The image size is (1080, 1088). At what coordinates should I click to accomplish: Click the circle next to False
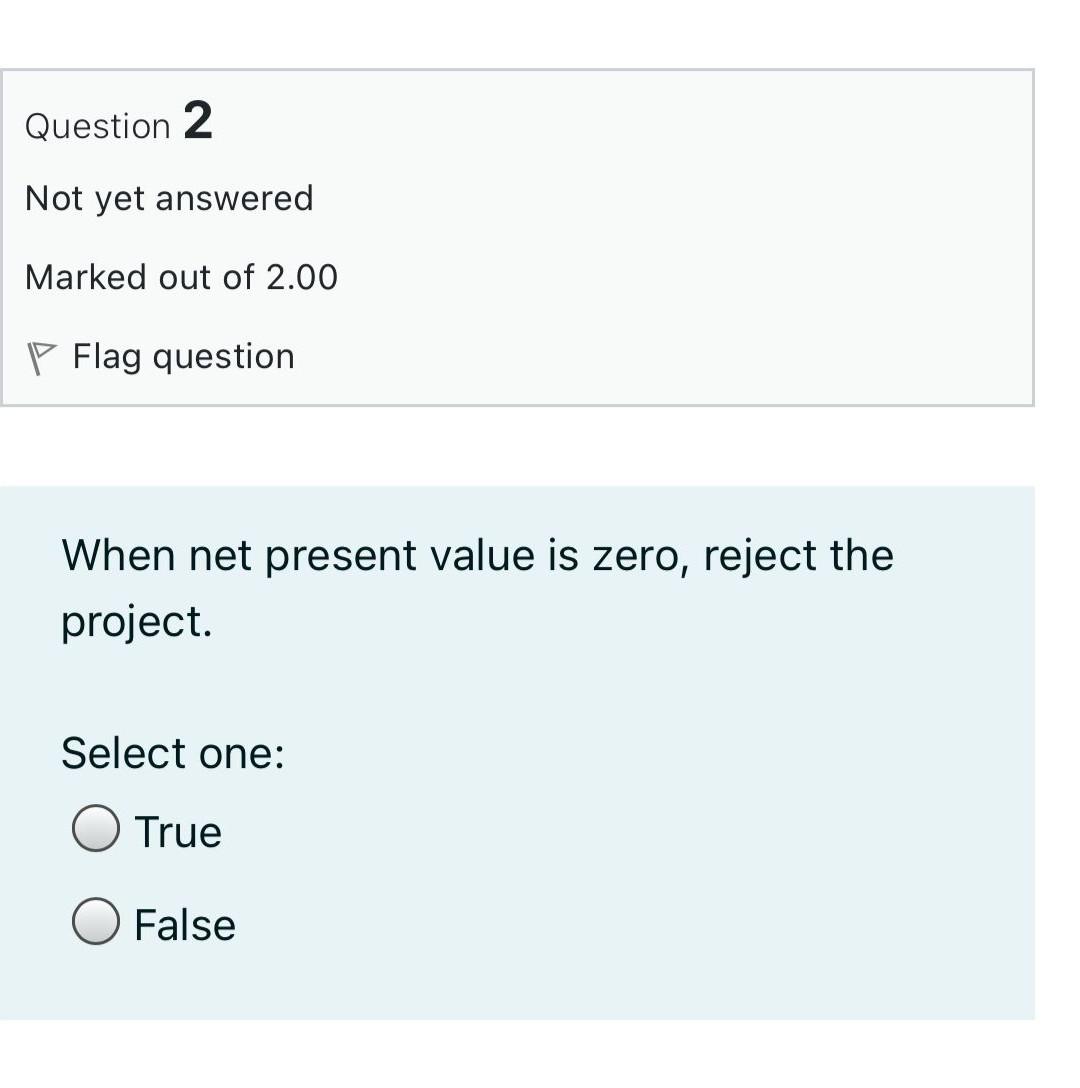96,921
